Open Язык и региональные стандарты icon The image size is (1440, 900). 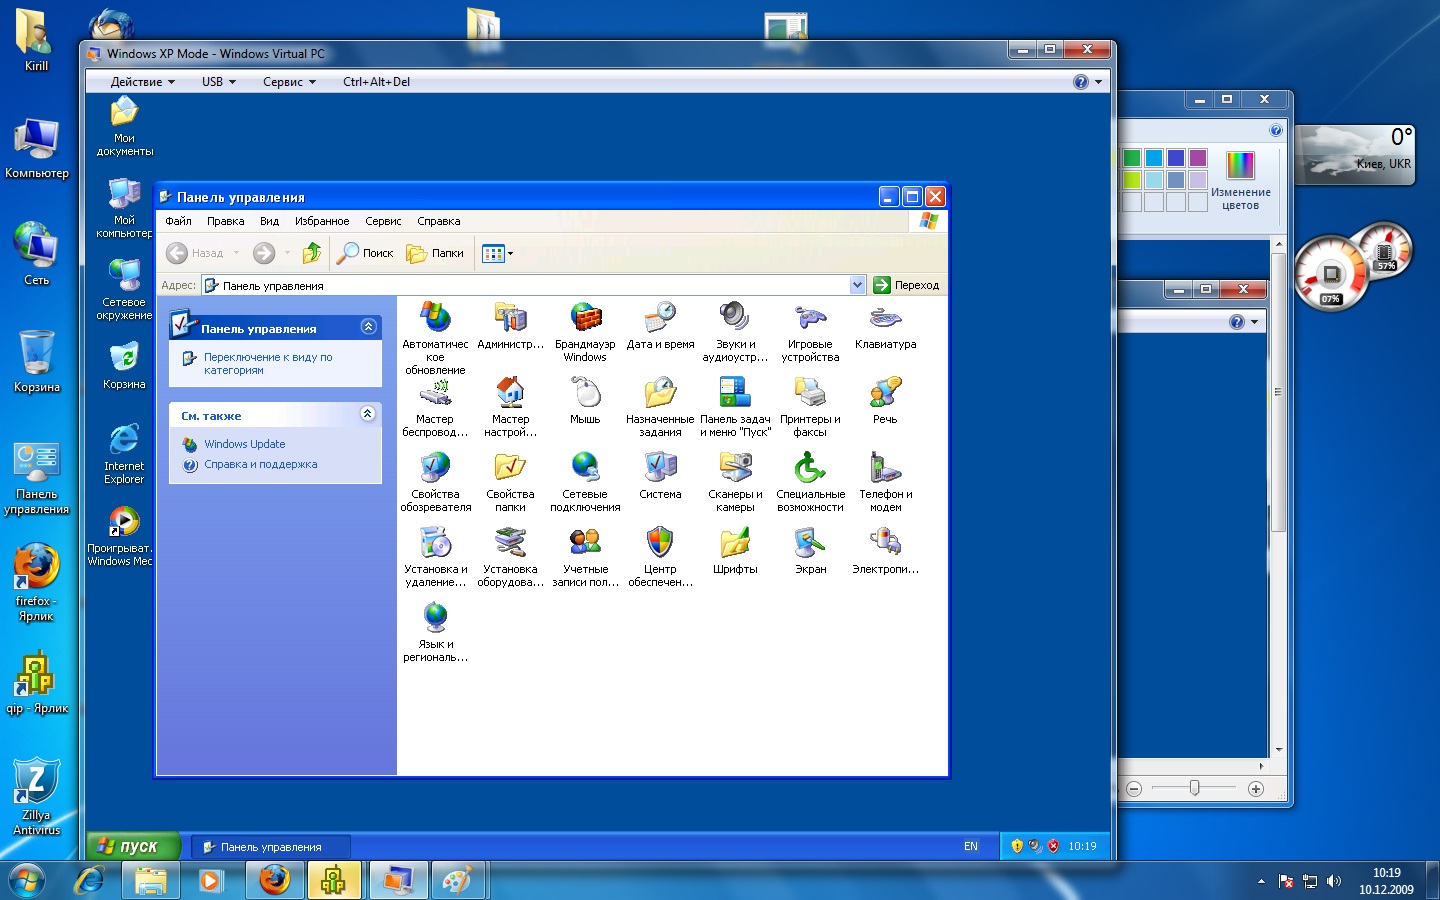[435, 632]
